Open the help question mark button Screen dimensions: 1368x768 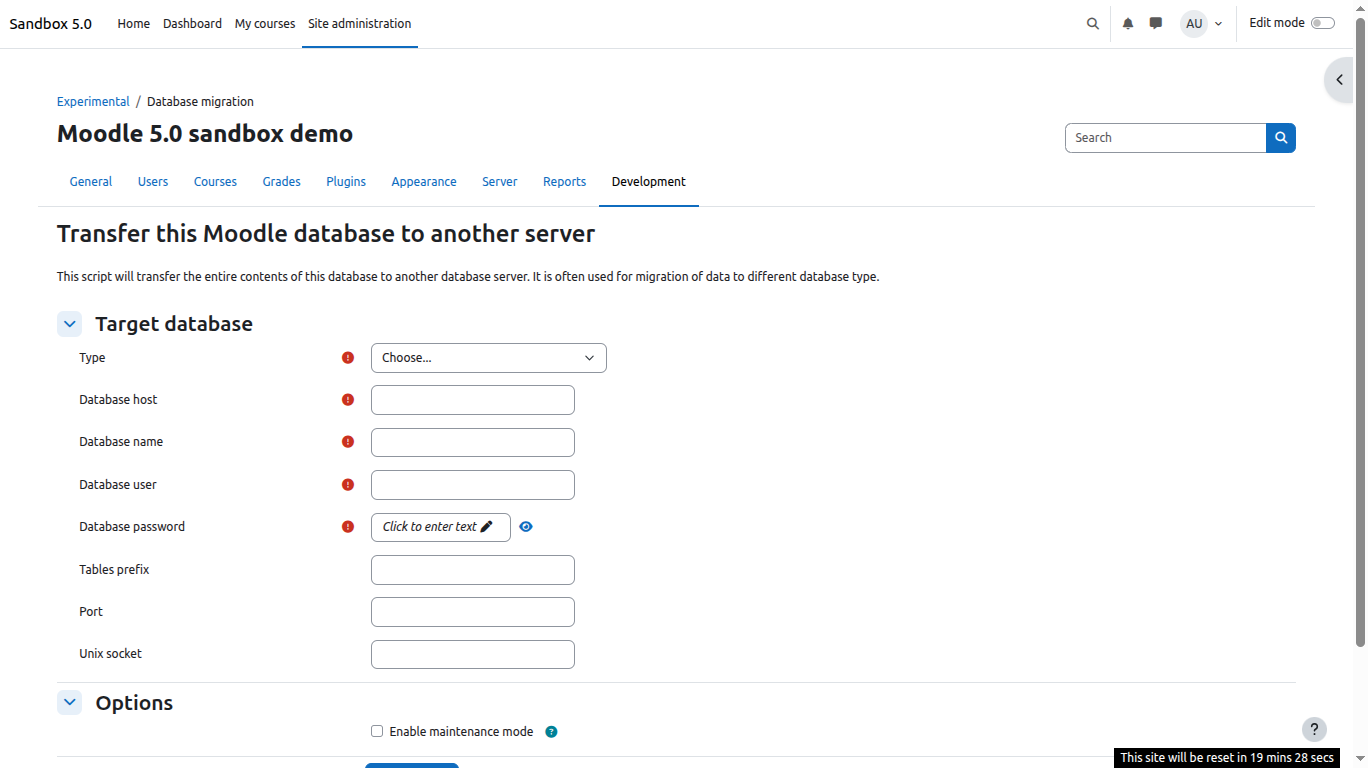pyautogui.click(x=1314, y=729)
